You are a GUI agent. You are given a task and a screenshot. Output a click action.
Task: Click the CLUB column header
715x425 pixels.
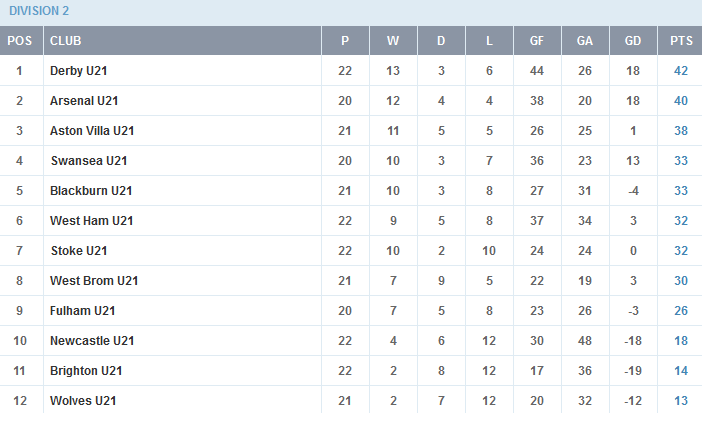(66, 41)
